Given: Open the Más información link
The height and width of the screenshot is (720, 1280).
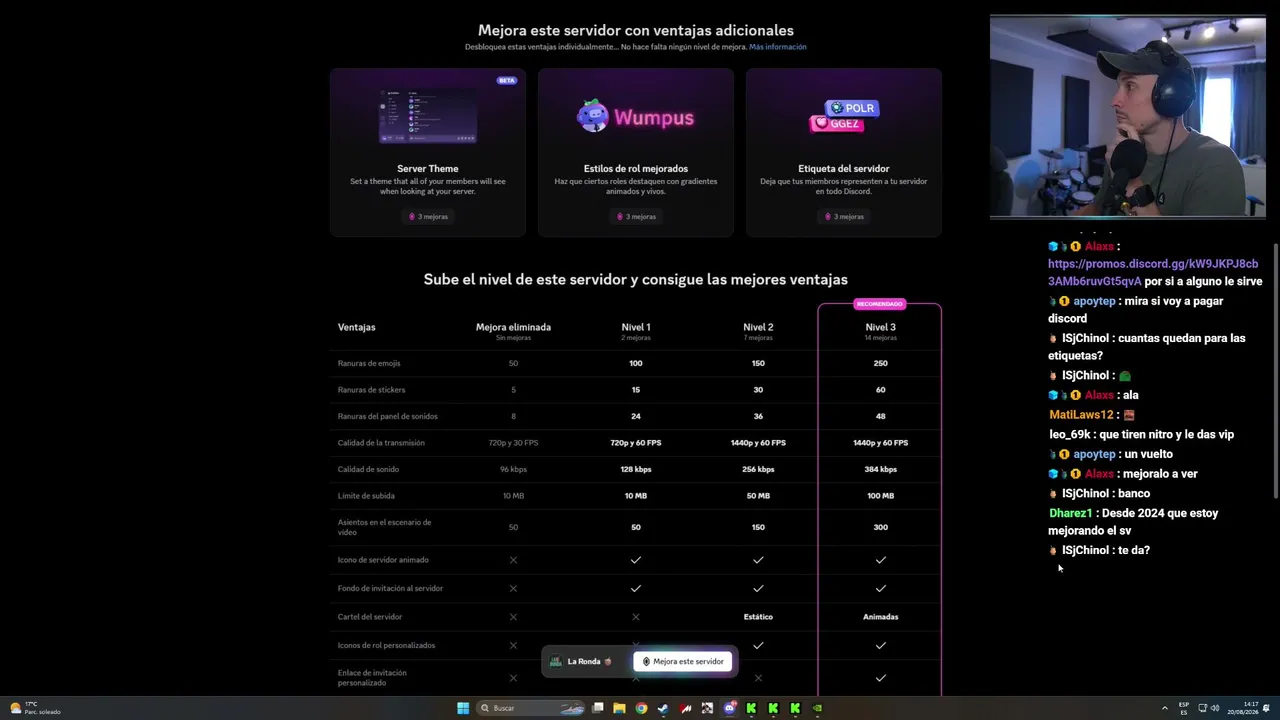Looking at the screenshot, I should tap(777, 47).
